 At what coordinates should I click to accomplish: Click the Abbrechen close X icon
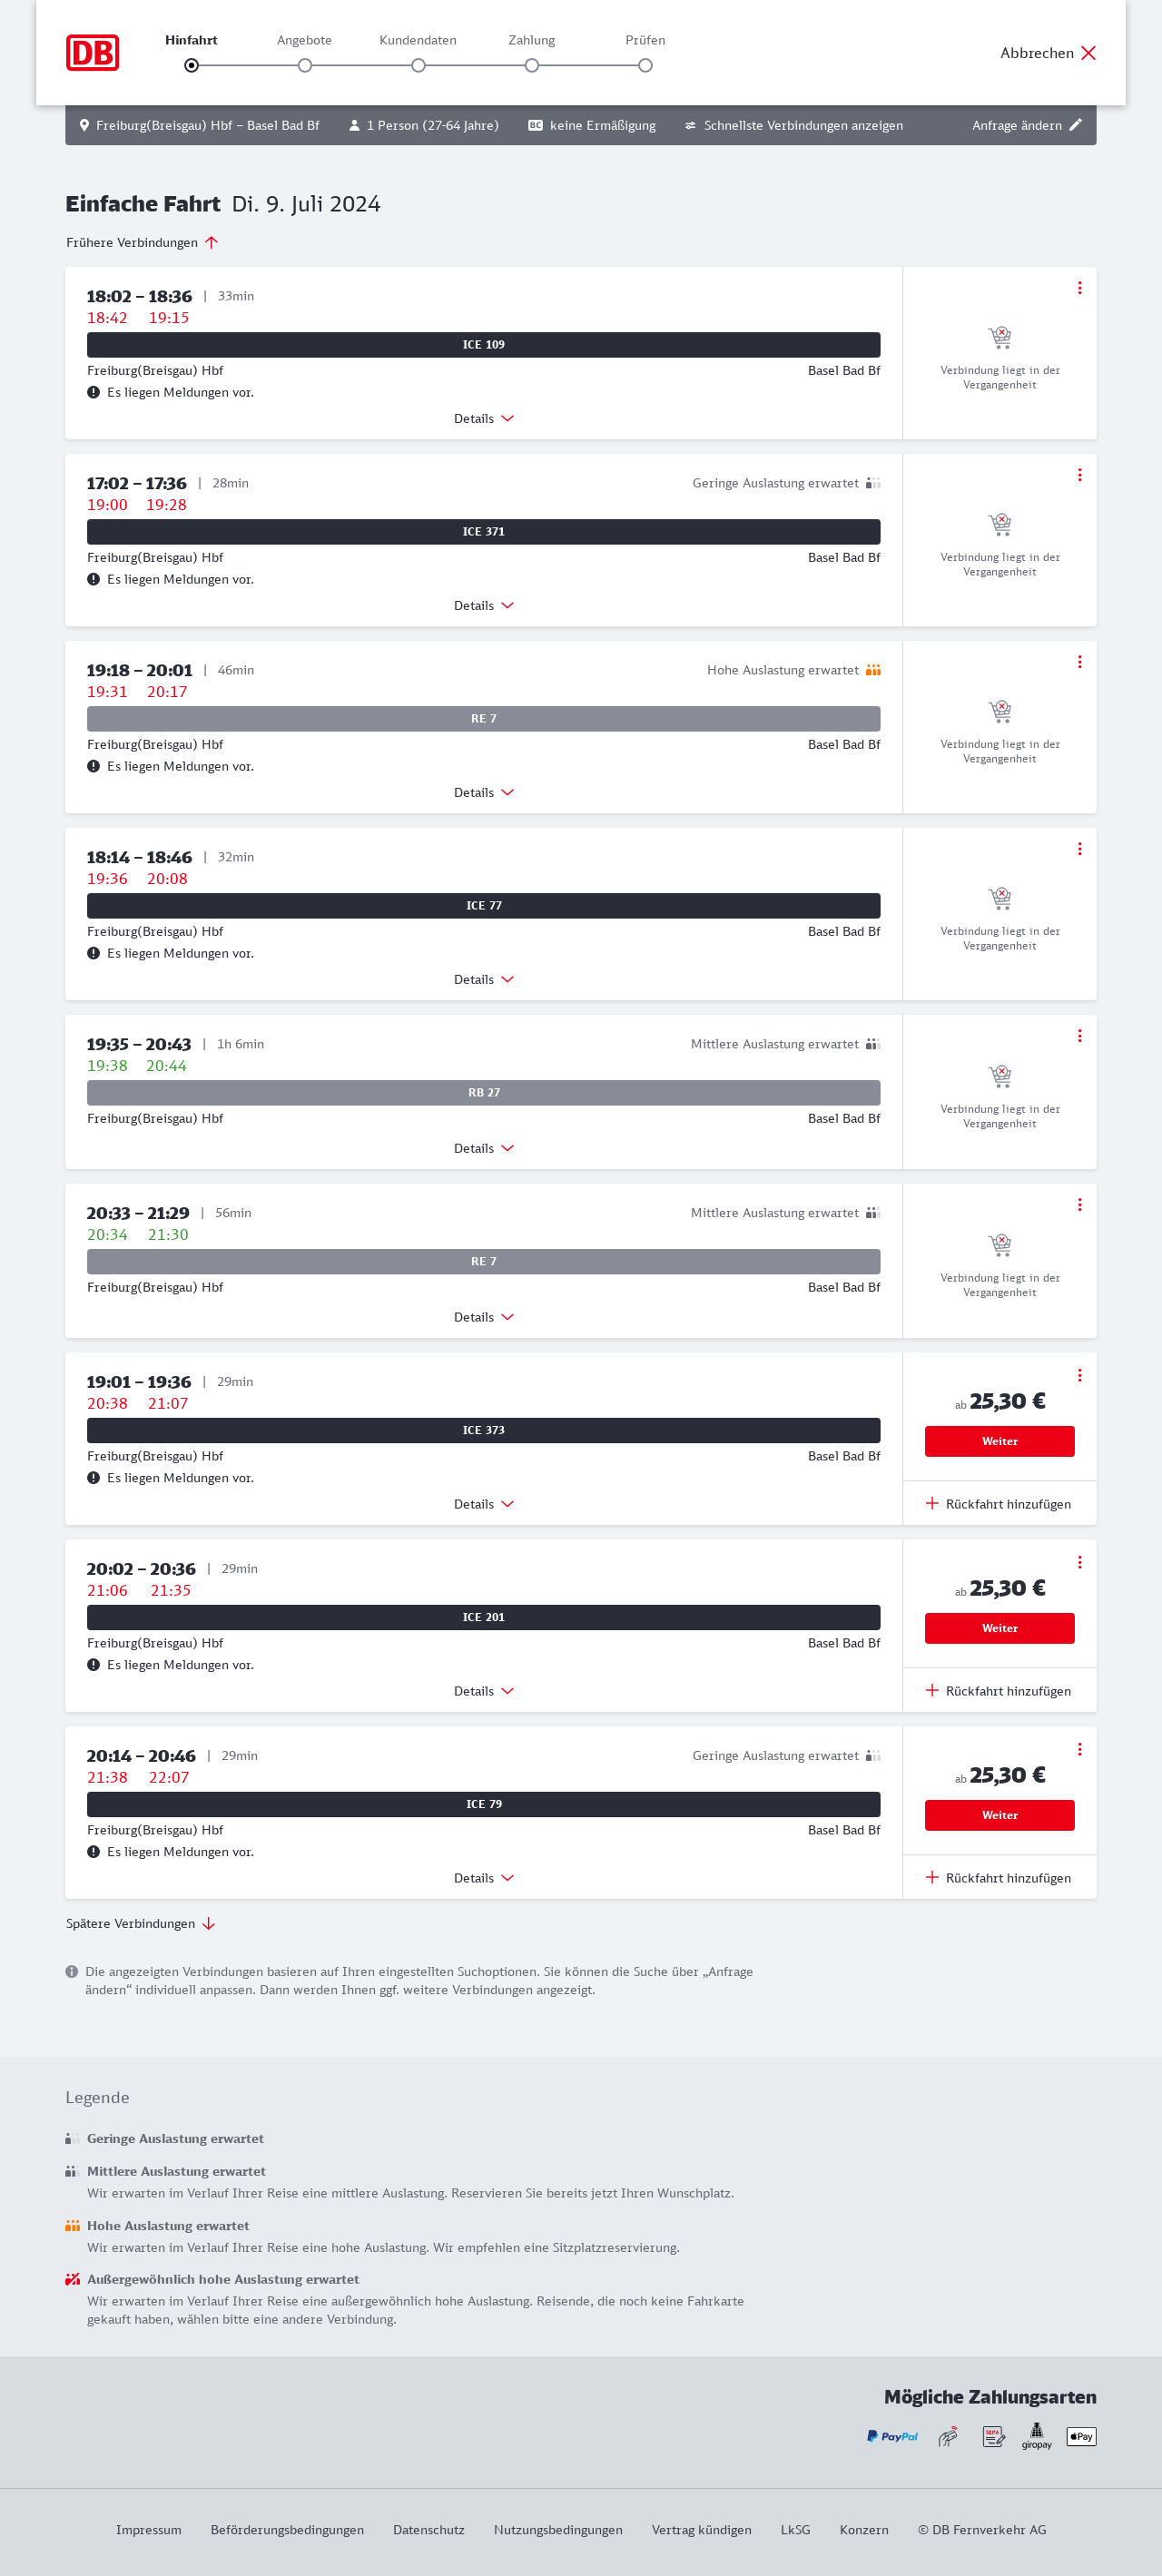[x=1088, y=53]
